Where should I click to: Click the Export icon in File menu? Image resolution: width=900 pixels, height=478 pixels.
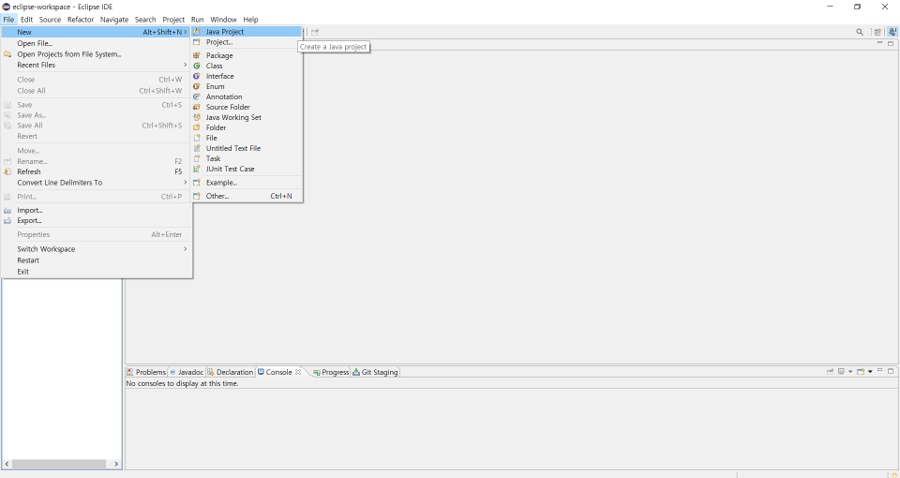[x=7, y=221]
